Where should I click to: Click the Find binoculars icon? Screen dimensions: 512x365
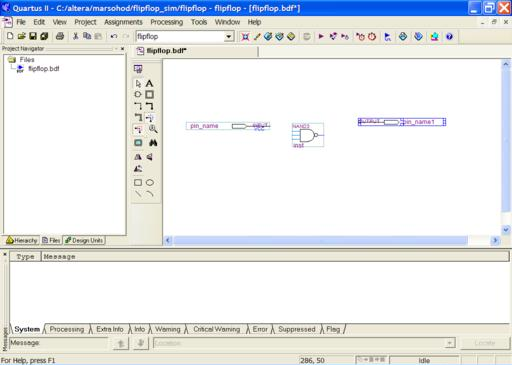pyautogui.click(x=153, y=143)
